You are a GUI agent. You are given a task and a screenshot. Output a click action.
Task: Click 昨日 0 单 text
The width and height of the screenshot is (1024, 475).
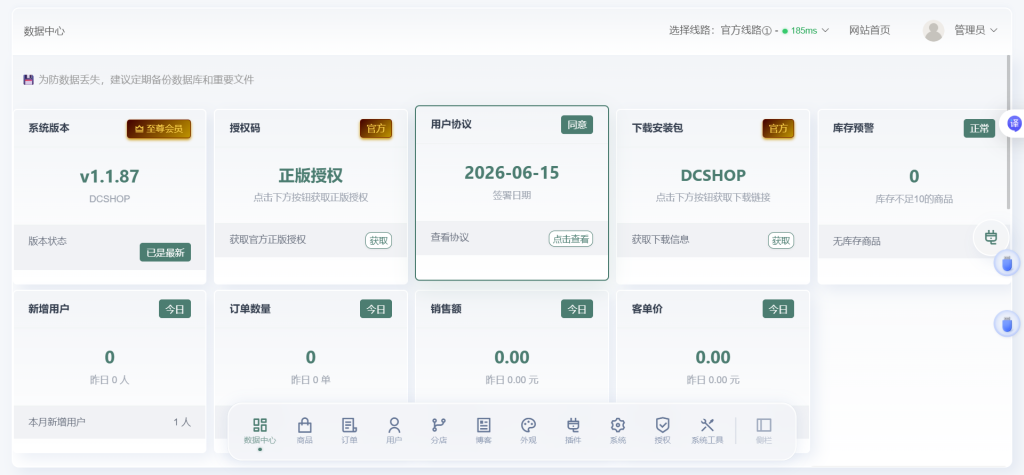pos(311,380)
